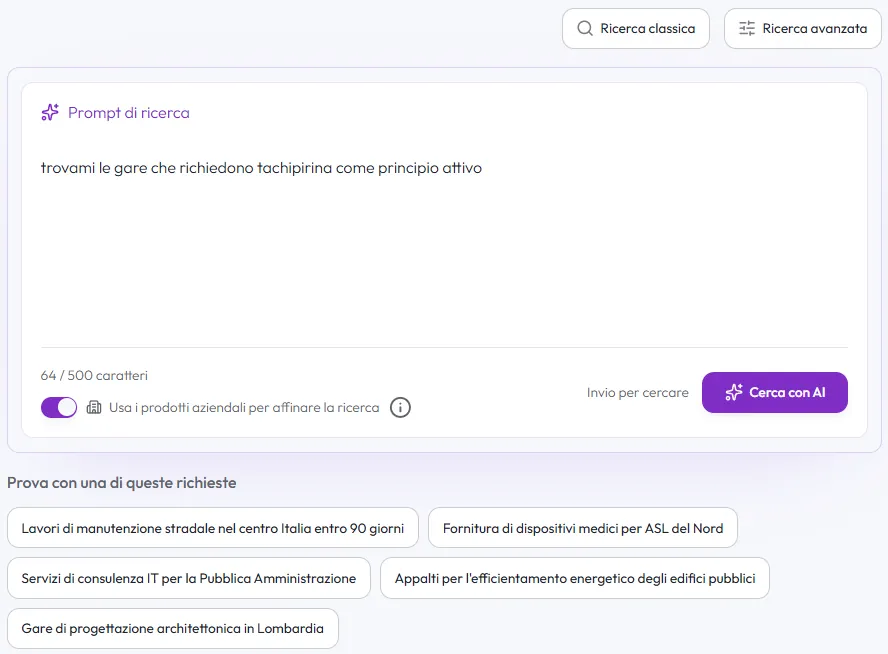Open the Ricerca avanzata search mode
The image size is (888, 654).
(x=802, y=28)
